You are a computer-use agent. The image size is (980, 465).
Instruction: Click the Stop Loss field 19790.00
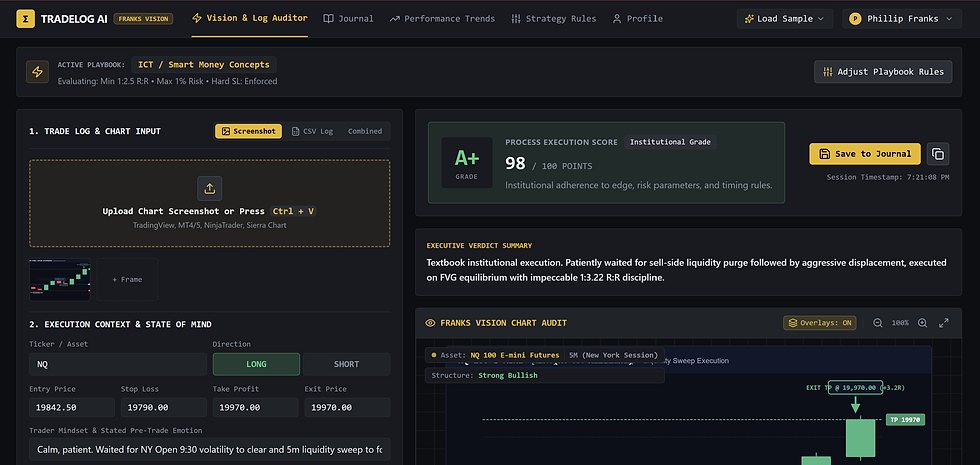pos(164,408)
